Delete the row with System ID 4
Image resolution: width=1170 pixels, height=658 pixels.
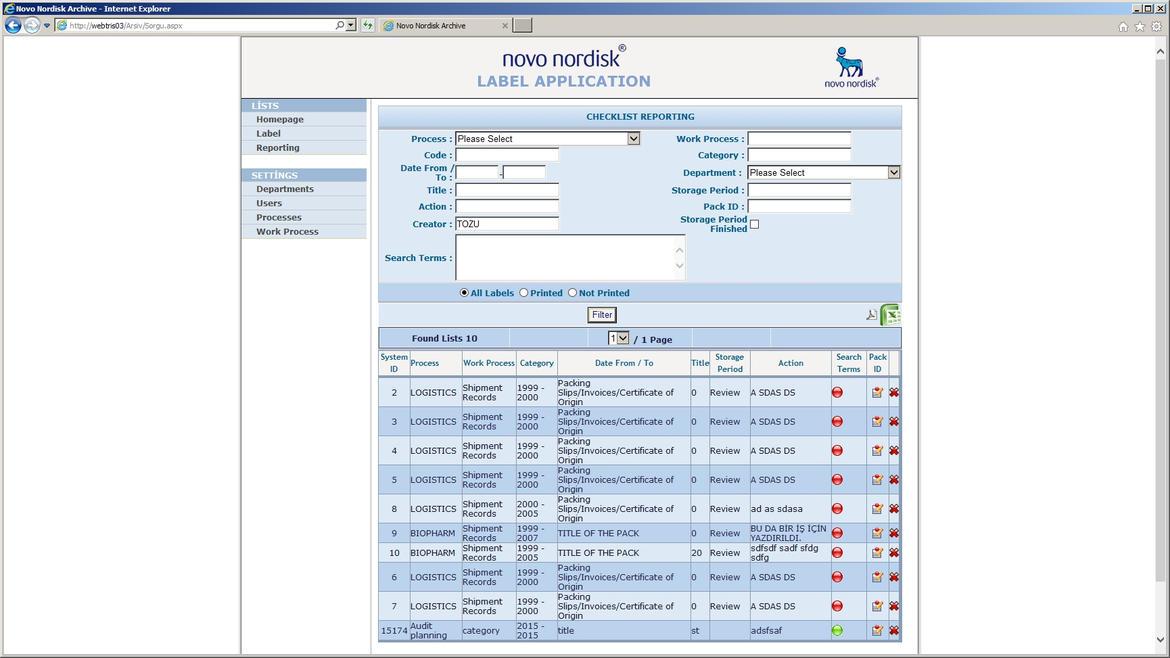[x=894, y=451]
